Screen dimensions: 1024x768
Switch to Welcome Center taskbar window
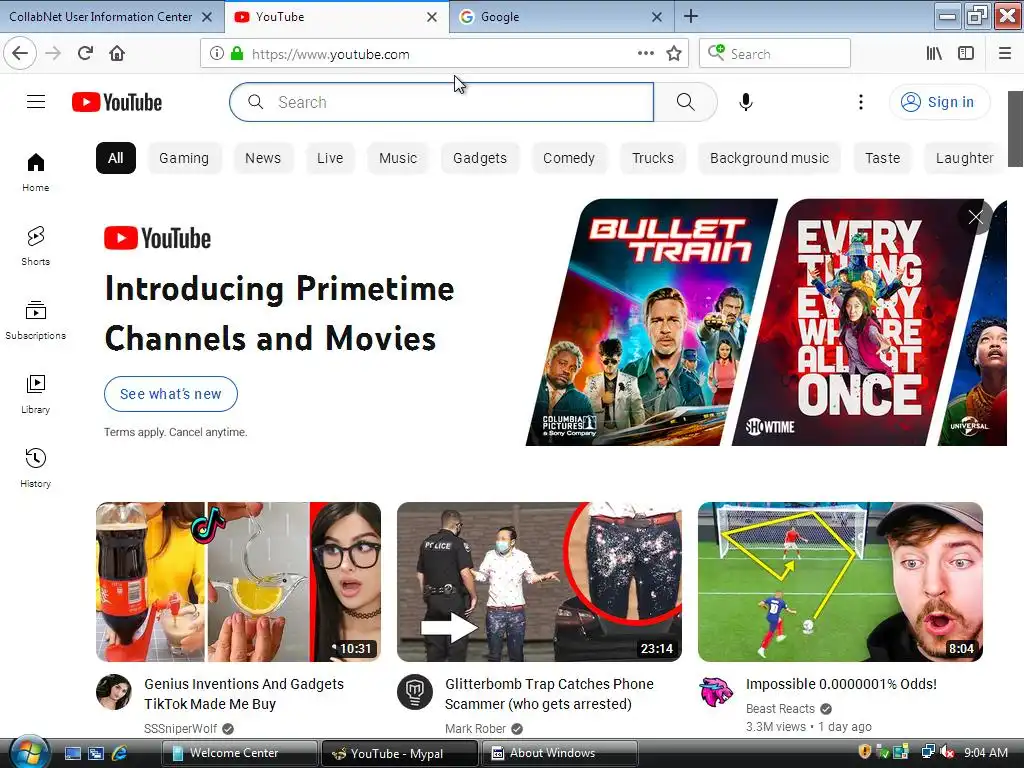pyautogui.click(x=239, y=753)
